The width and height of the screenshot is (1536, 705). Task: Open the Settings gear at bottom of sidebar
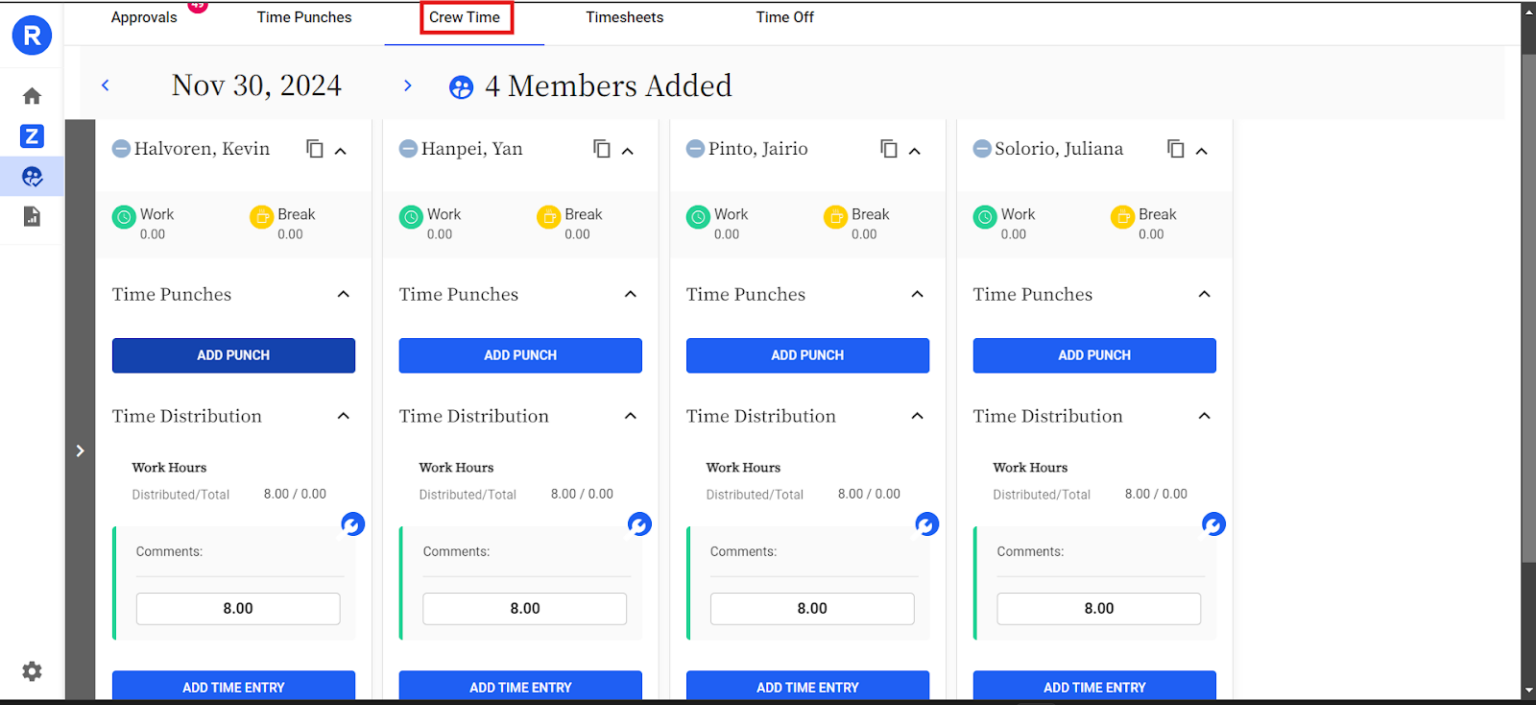pyautogui.click(x=31, y=671)
